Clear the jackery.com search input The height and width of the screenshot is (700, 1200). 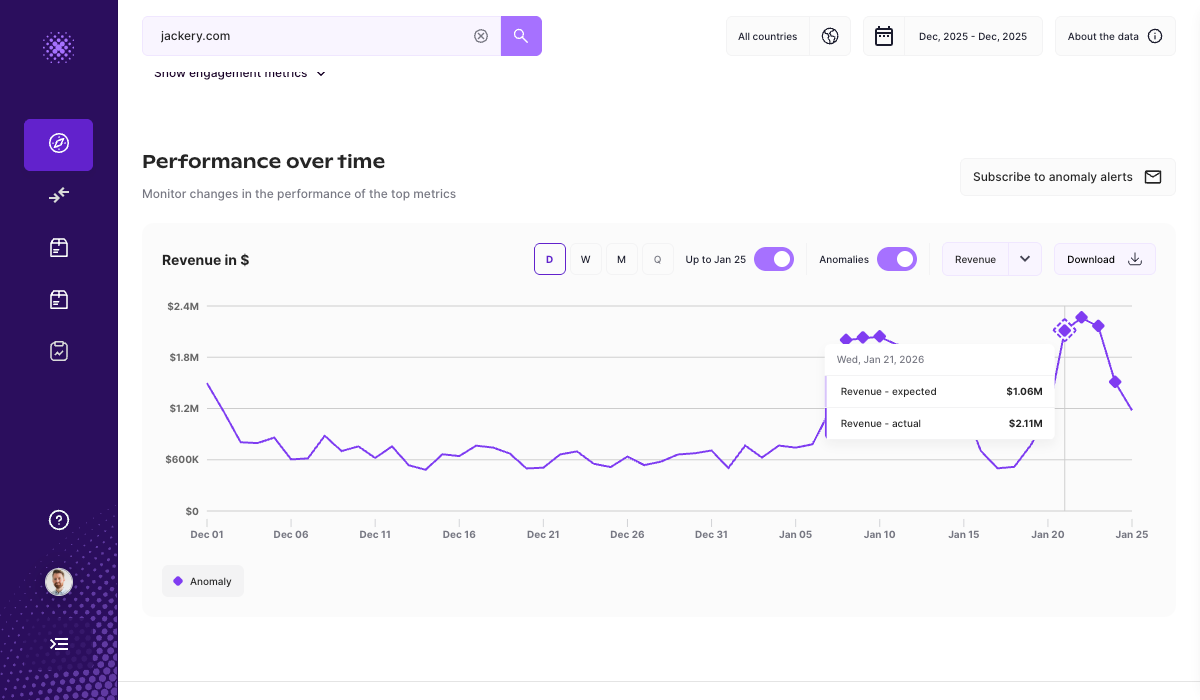(x=481, y=35)
